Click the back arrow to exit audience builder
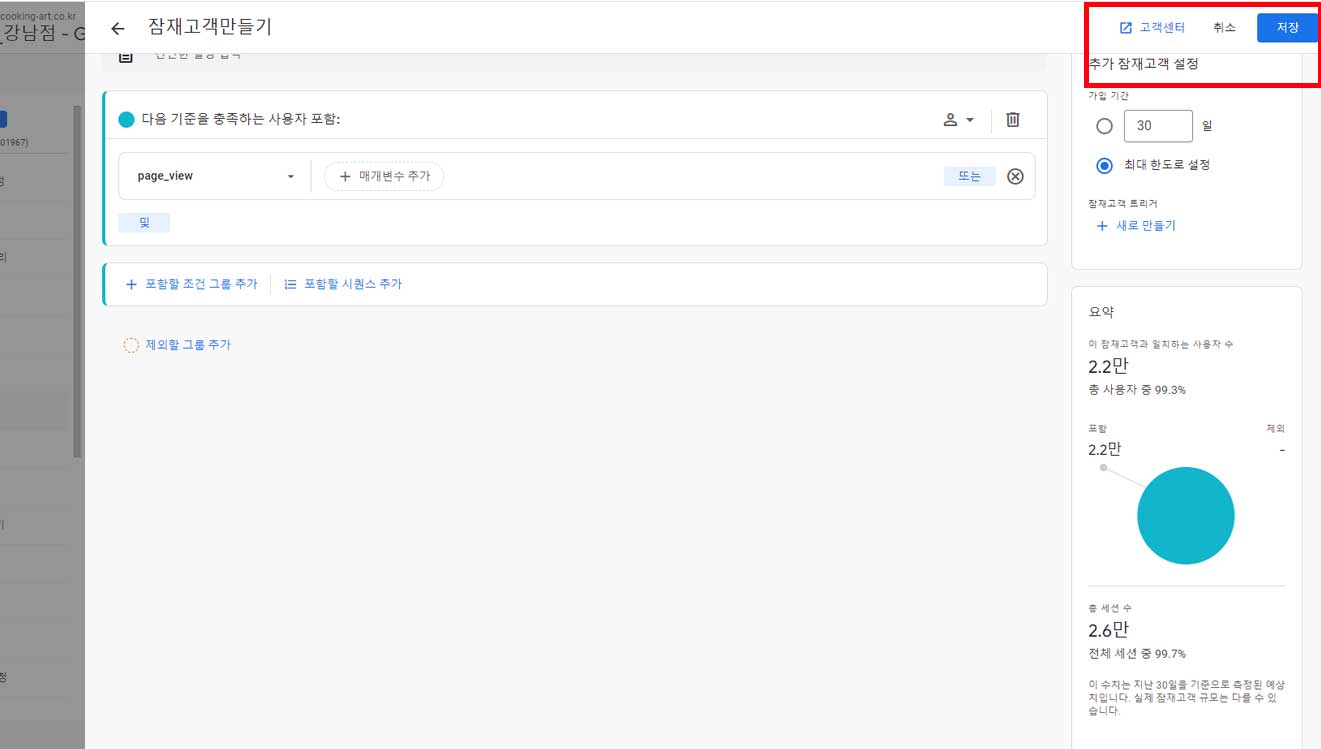The width and height of the screenshot is (1321, 749). point(117,28)
